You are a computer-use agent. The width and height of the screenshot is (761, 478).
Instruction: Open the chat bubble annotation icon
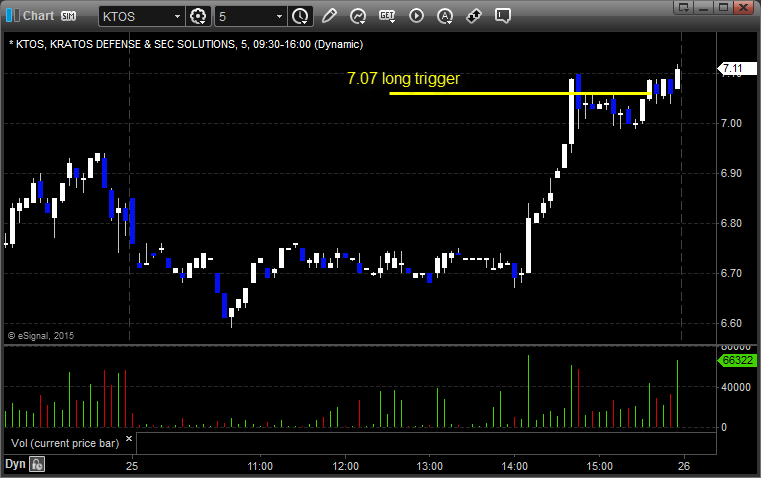[502, 16]
